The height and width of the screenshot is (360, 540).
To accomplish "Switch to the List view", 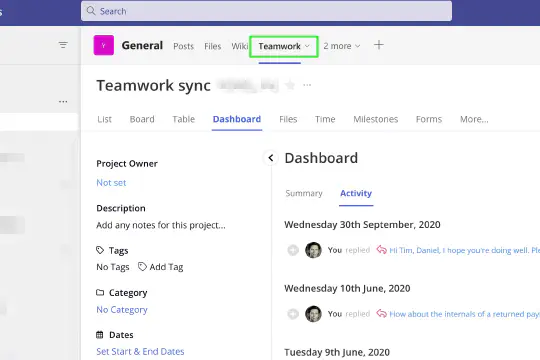I will (x=104, y=119).
